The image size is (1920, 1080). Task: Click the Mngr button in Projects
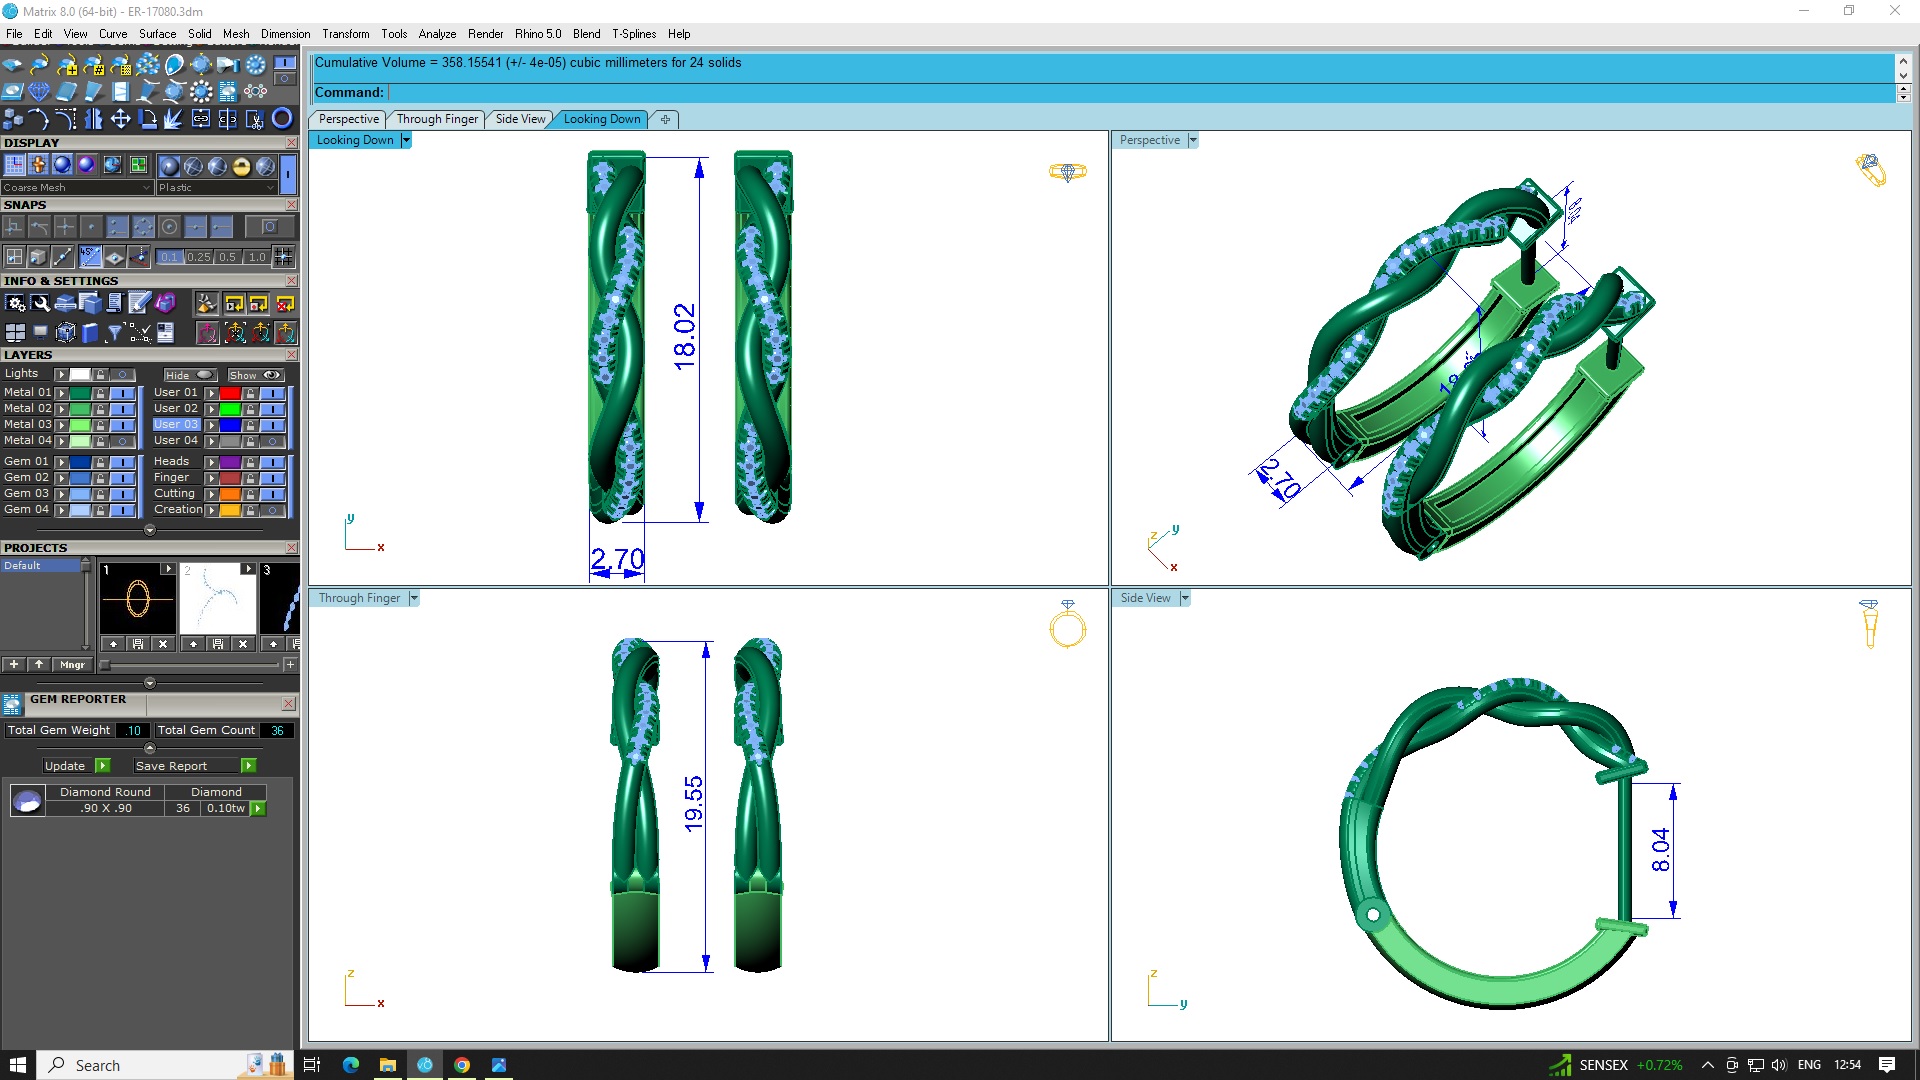72,665
